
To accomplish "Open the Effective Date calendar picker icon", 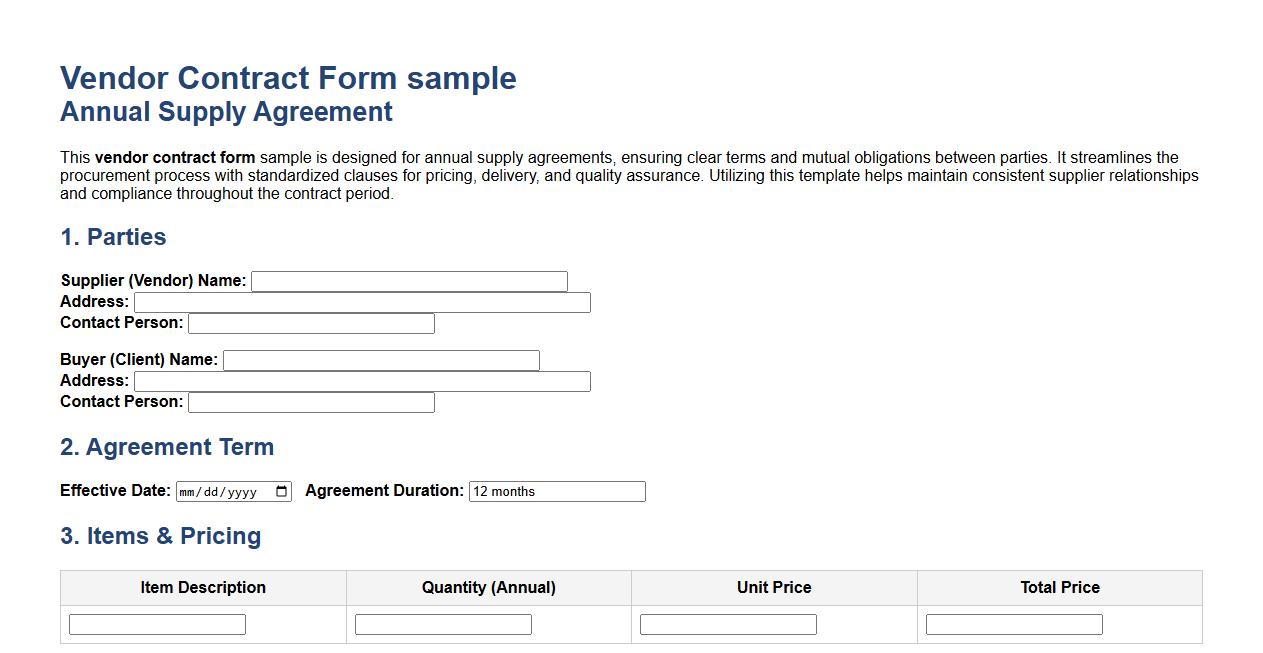I will (x=283, y=491).
